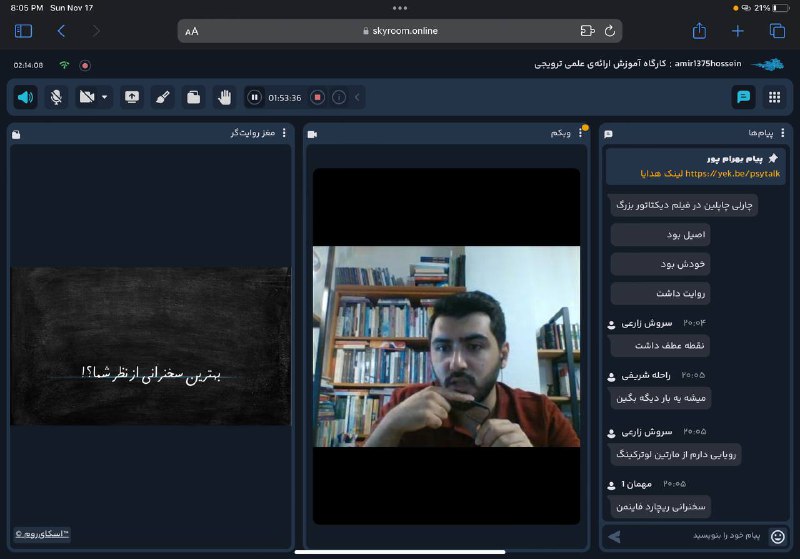
Task: Open the Safari share icon
Action: 699,31
